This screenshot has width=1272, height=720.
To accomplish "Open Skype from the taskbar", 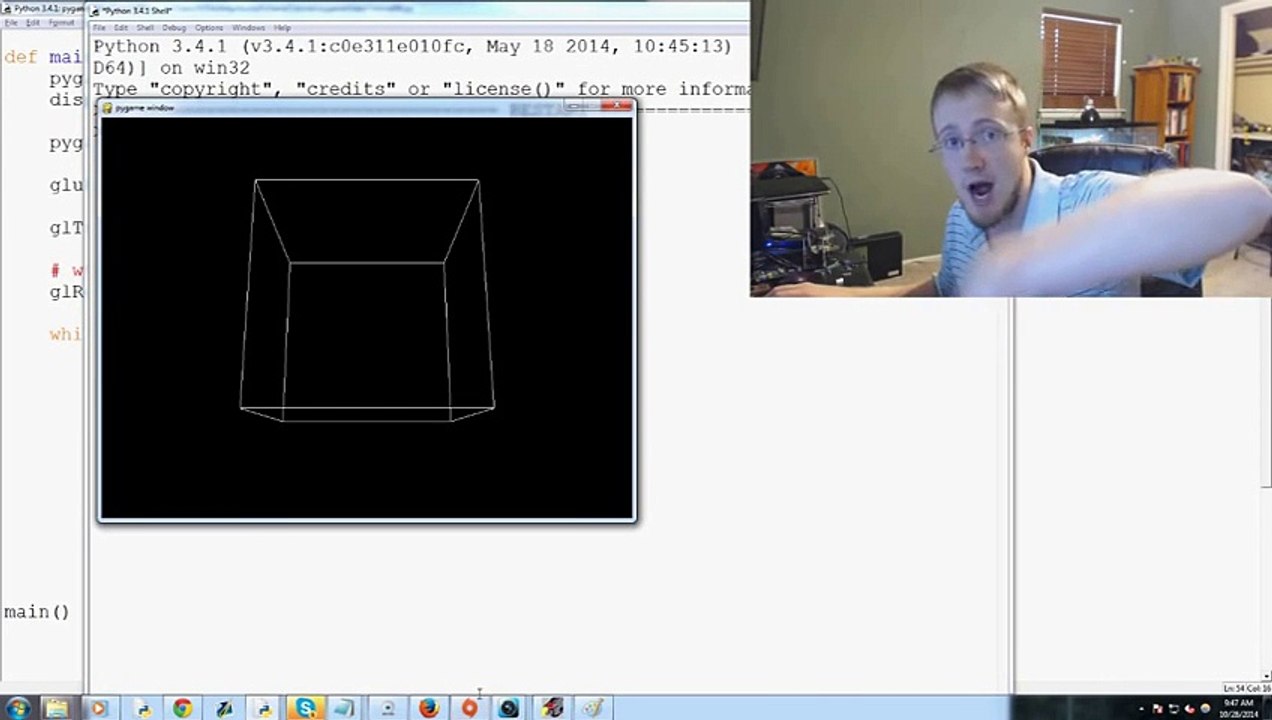I will [305, 708].
